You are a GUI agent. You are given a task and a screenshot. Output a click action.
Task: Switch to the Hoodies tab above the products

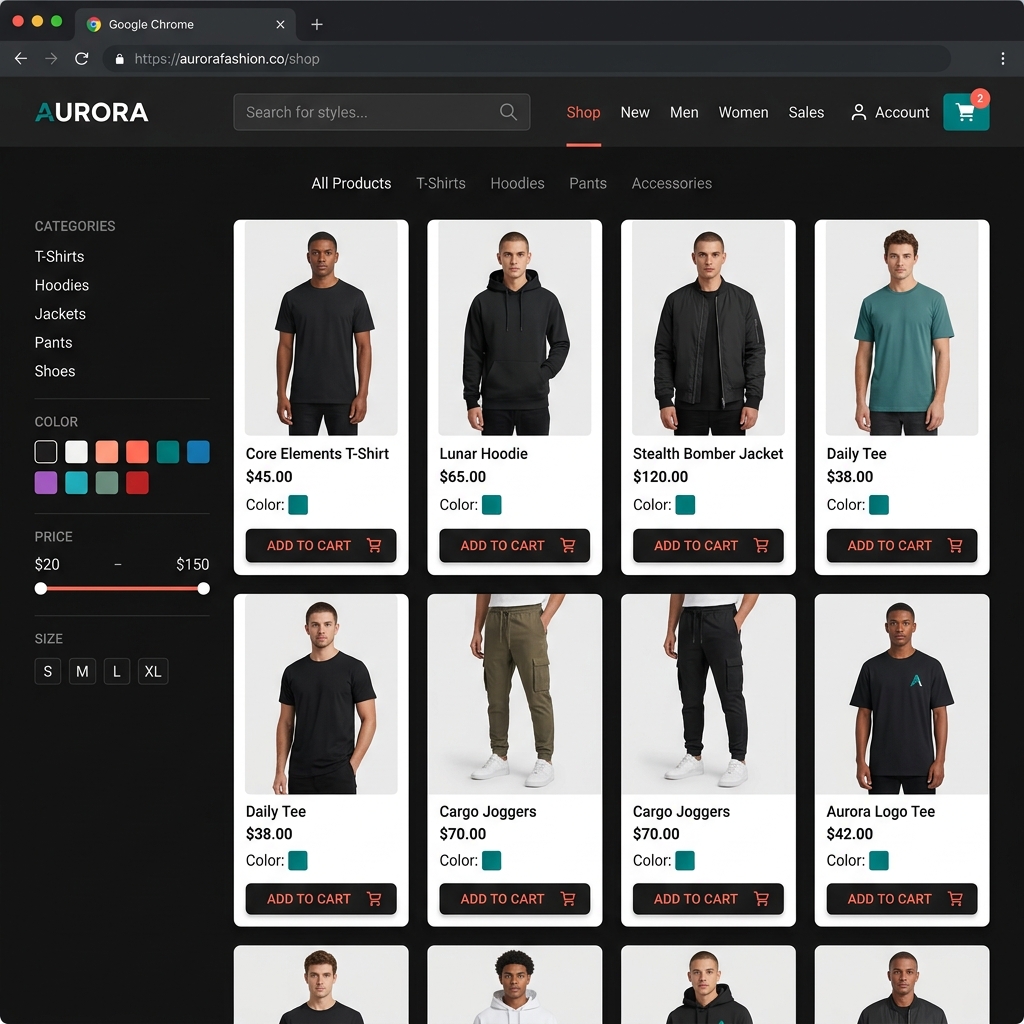pyautogui.click(x=517, y=184)
